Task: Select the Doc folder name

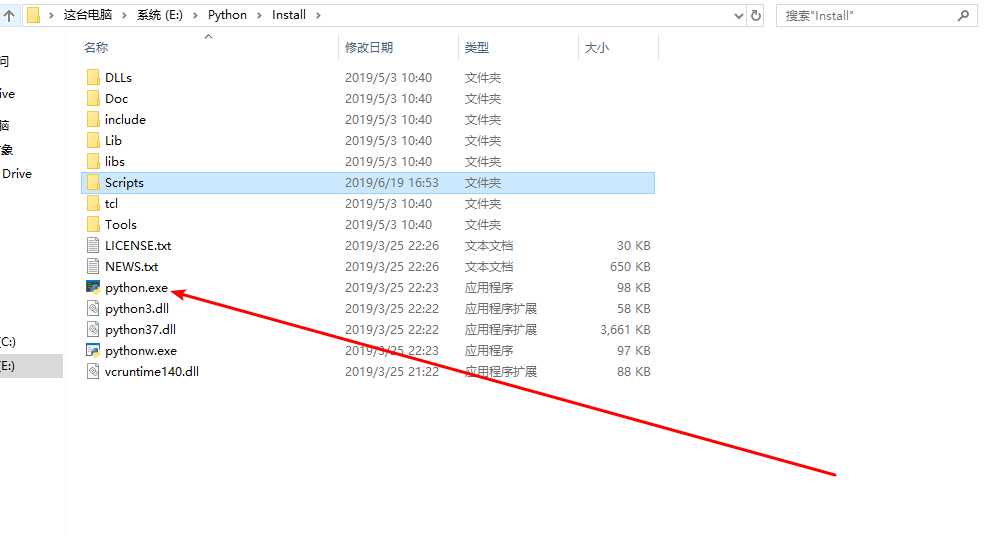Action: [x=116, y=98]
